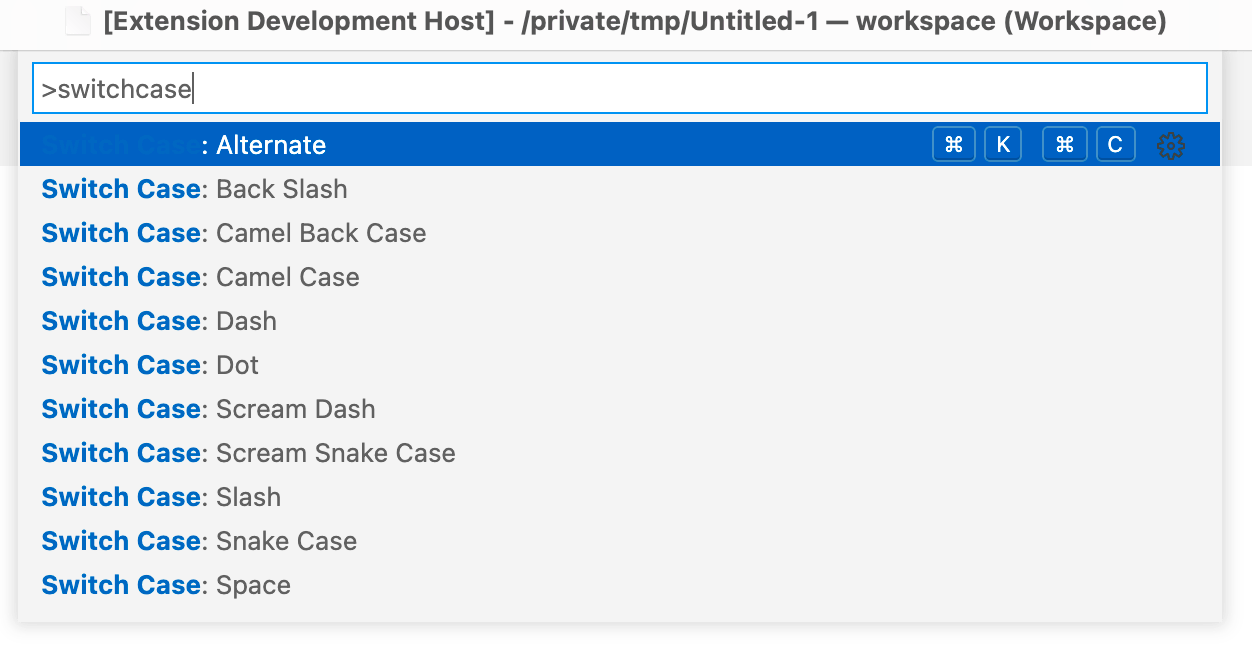1252x656 pixels.
Task: Pick Switch Case: Scream Snake Case
Action: [620, 453]
